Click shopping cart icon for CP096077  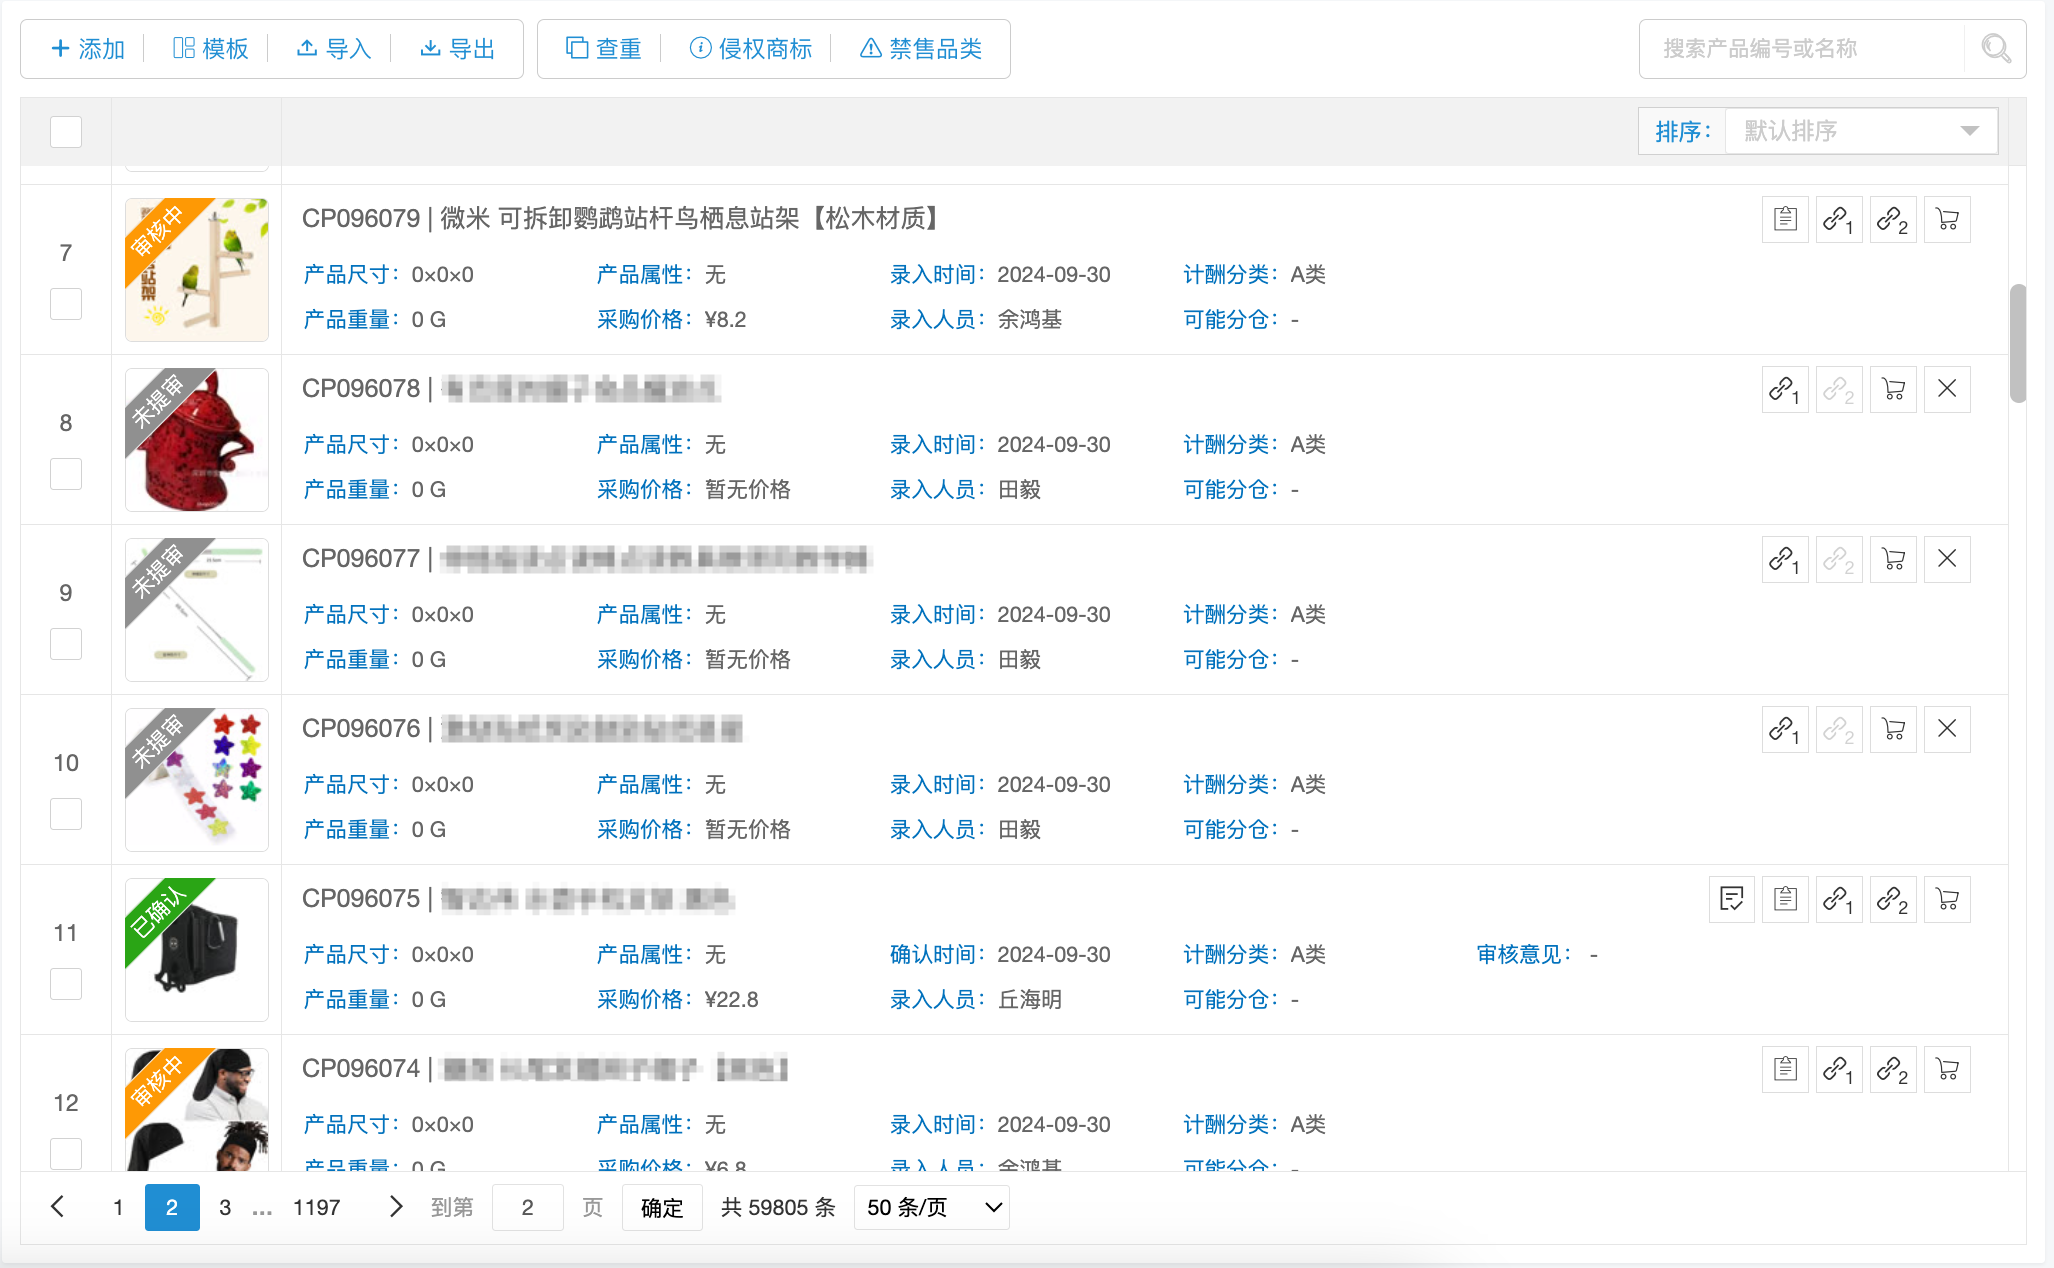click(1893, 559)
